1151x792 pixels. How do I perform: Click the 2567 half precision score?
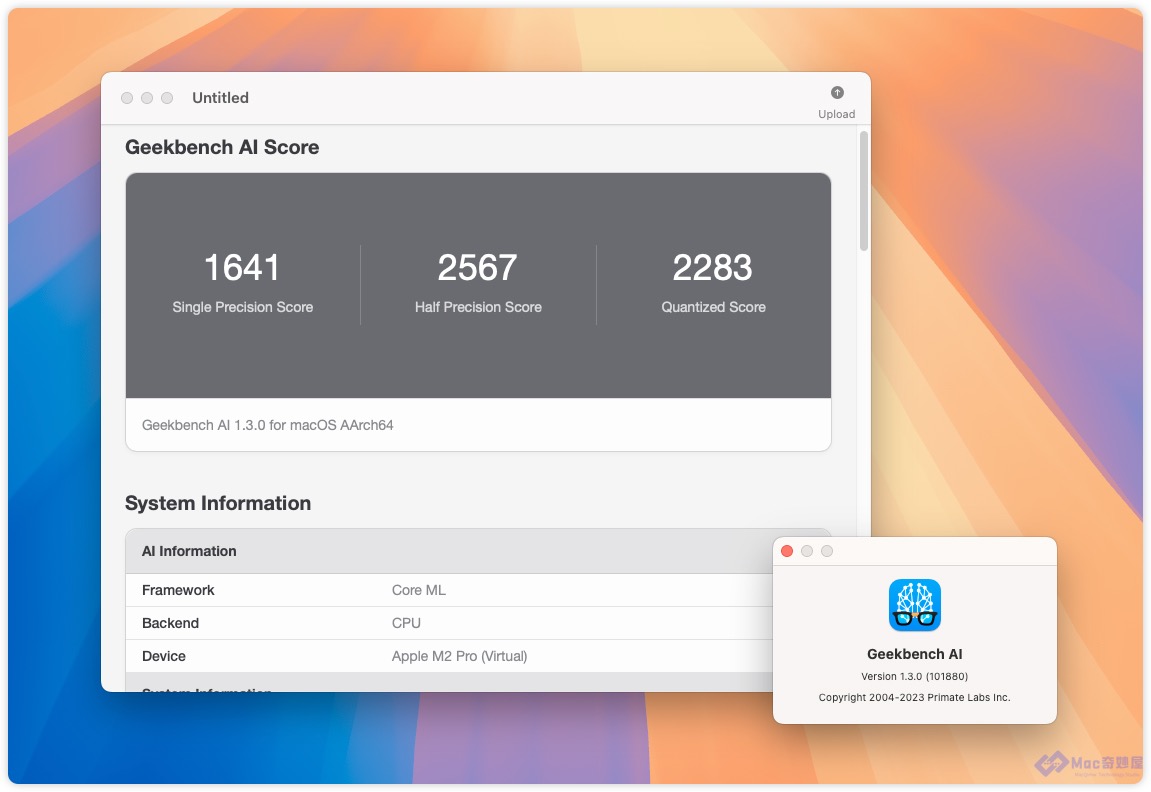point(478,267)
